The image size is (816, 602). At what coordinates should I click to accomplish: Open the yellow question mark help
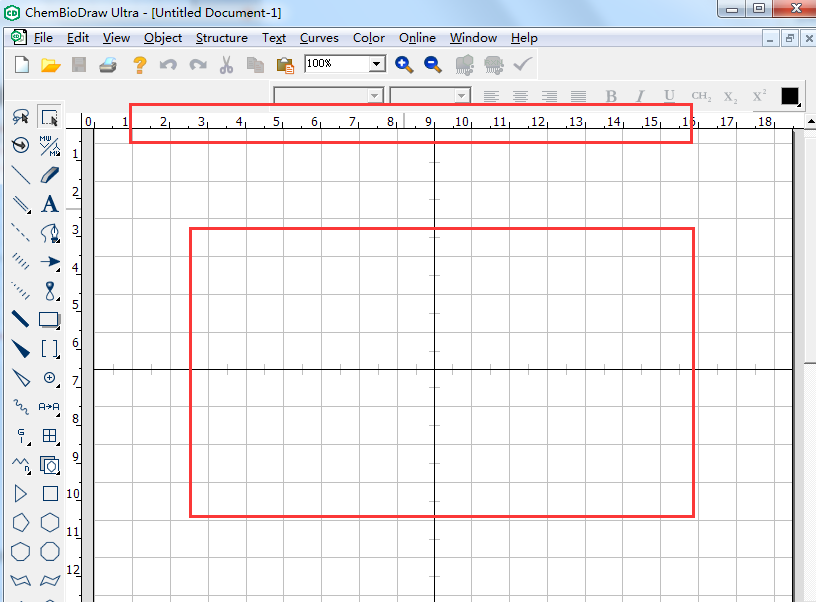[139, 65]
